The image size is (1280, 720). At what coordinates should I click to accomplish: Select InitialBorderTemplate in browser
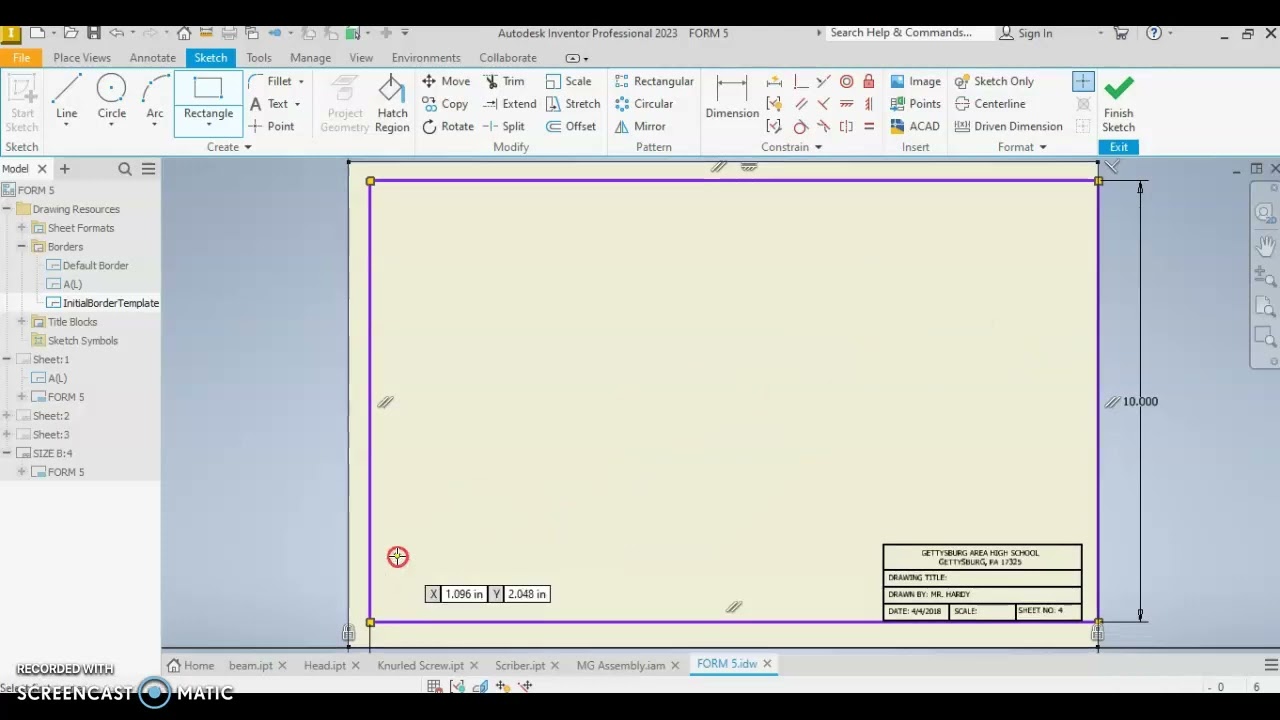tap(102, 303)
